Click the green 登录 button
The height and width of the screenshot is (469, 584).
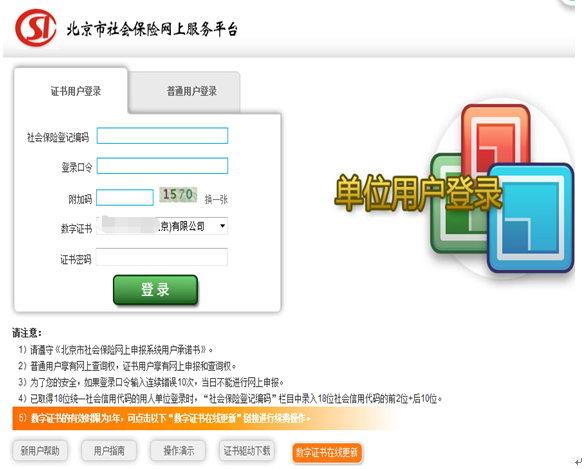tap(155, 289)
